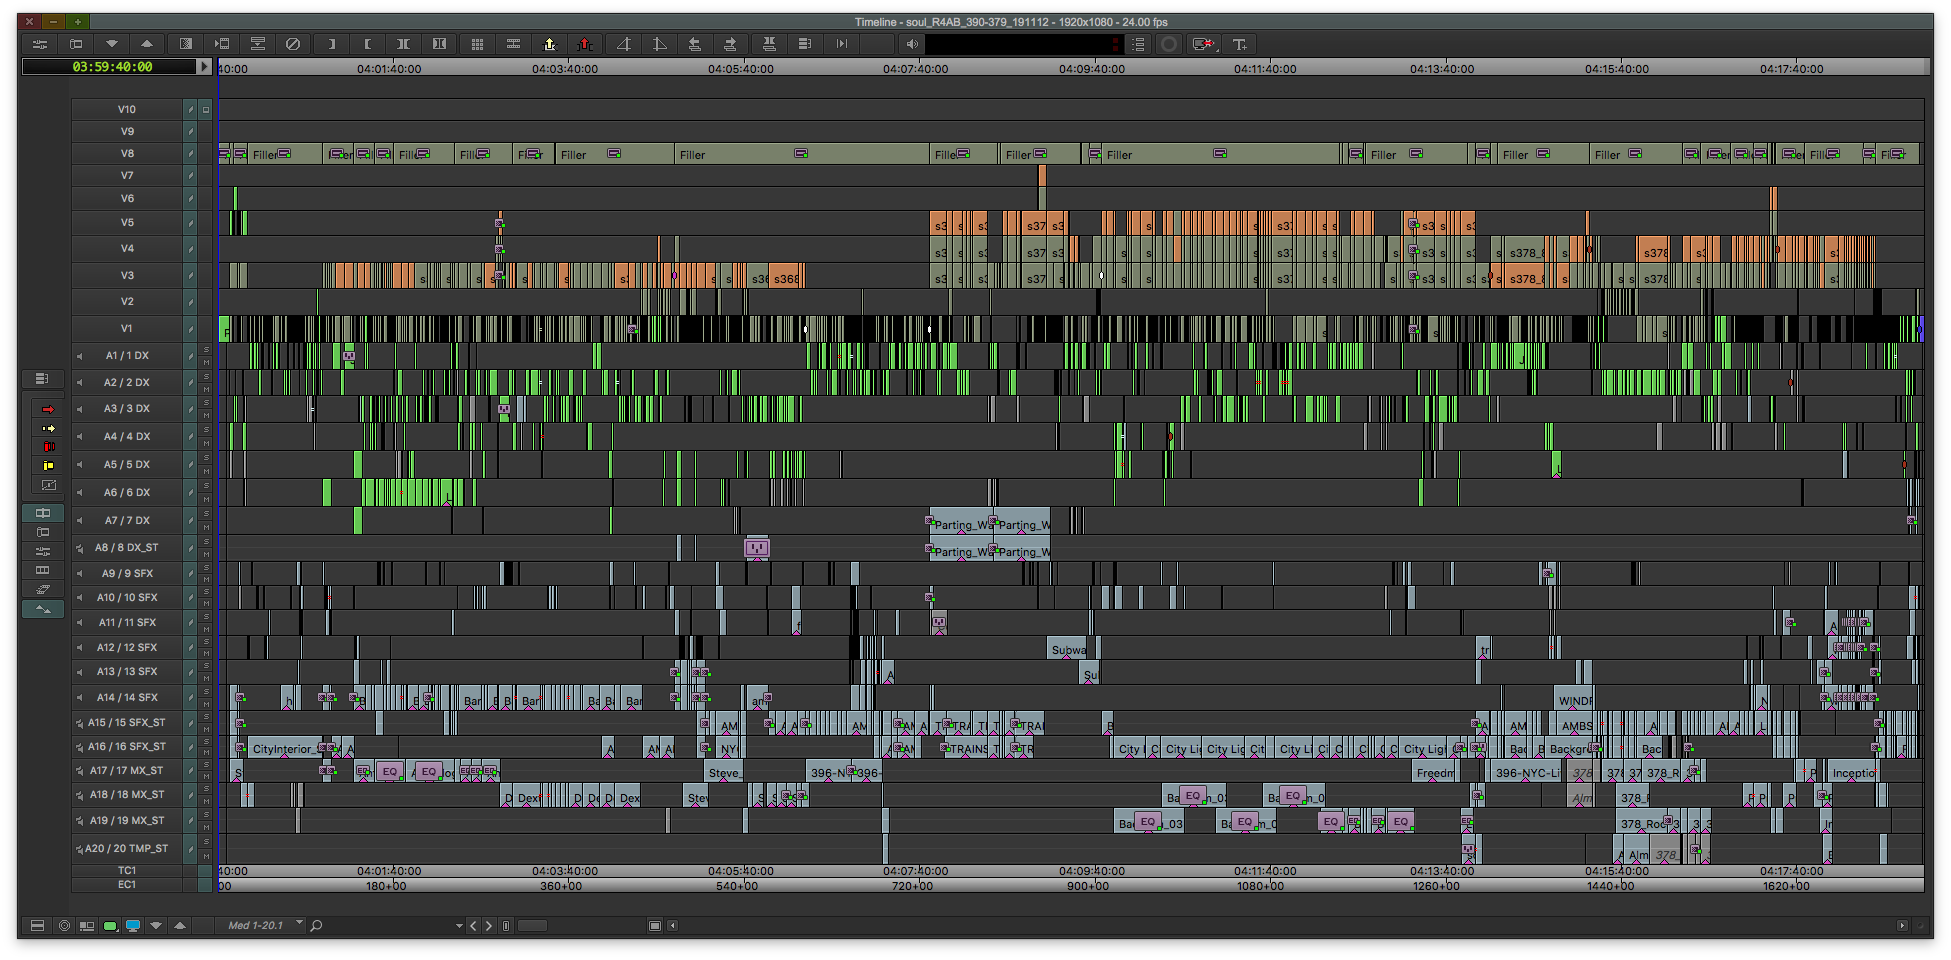Toggle Solo on track A1 / 1 DX
This screenshot has height=960, width=1951.
pyautogui.click(x=207, y=350)
